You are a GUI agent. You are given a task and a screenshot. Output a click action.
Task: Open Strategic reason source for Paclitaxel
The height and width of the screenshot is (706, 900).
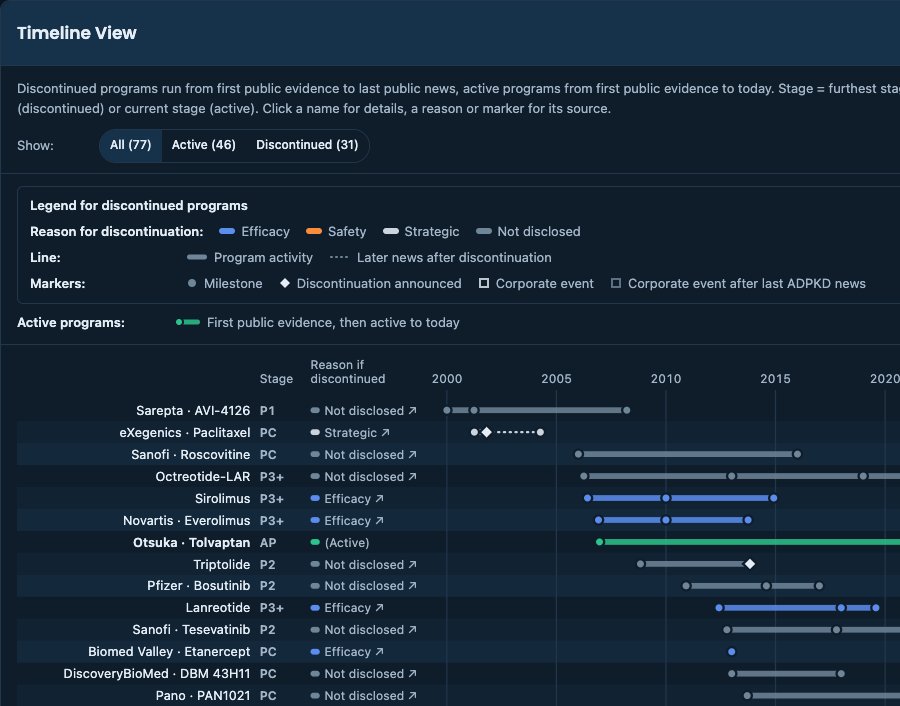tap(351, 433)
